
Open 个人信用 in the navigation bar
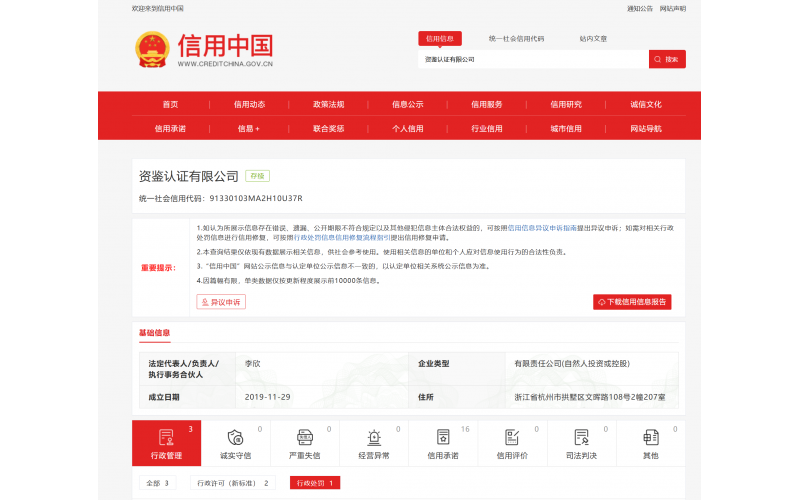(x=408, y=129)
